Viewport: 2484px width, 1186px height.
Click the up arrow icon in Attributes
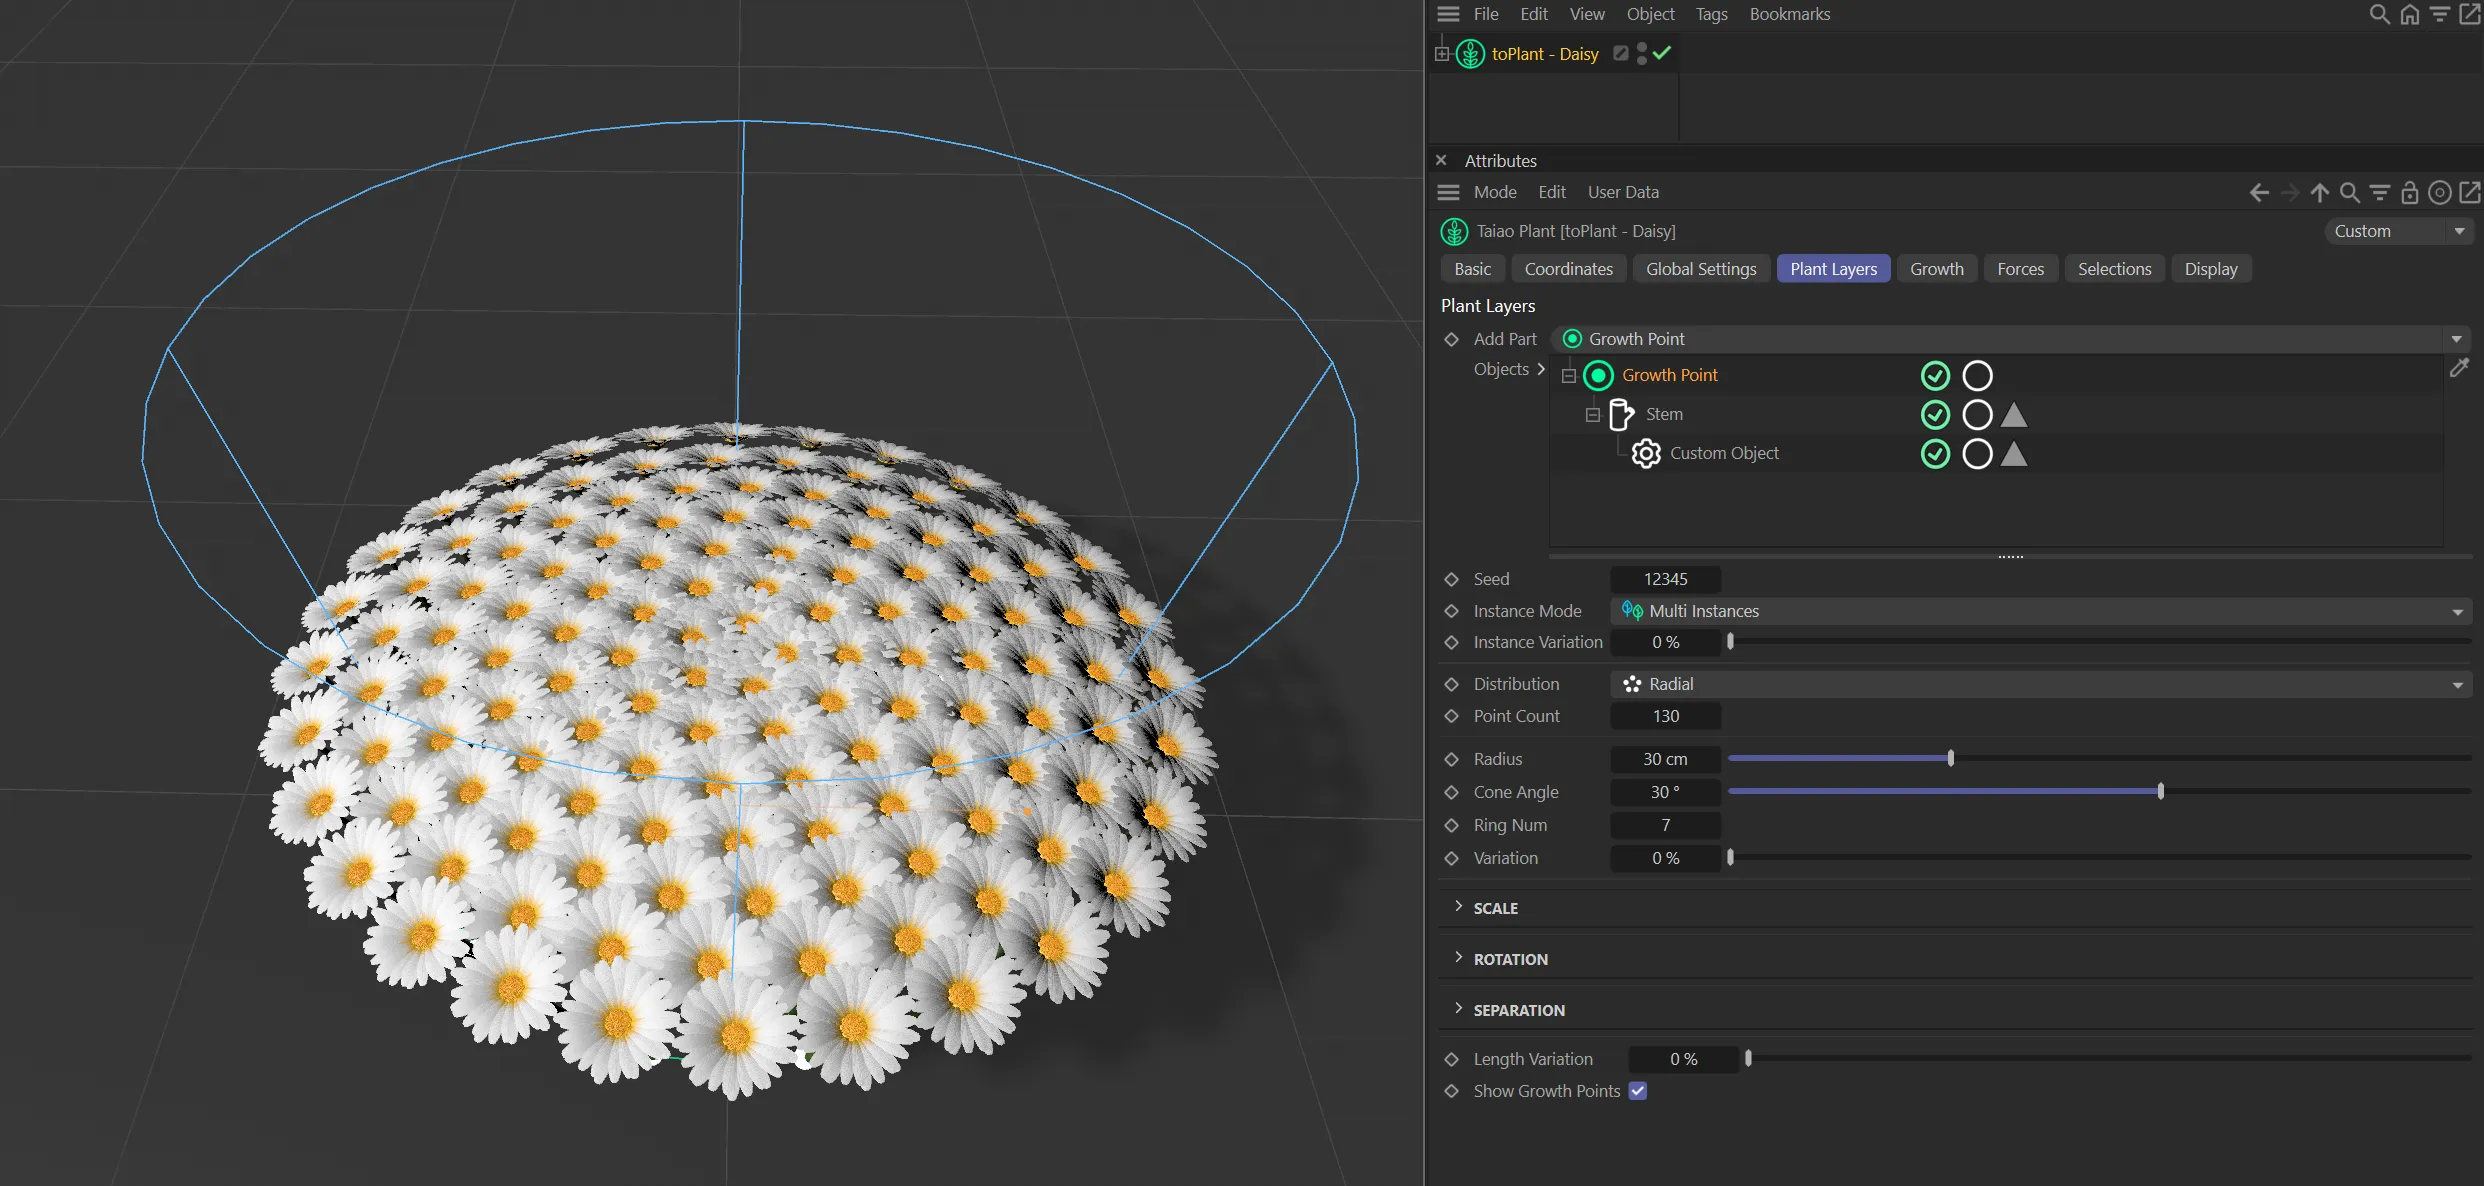coord(2320,192)
